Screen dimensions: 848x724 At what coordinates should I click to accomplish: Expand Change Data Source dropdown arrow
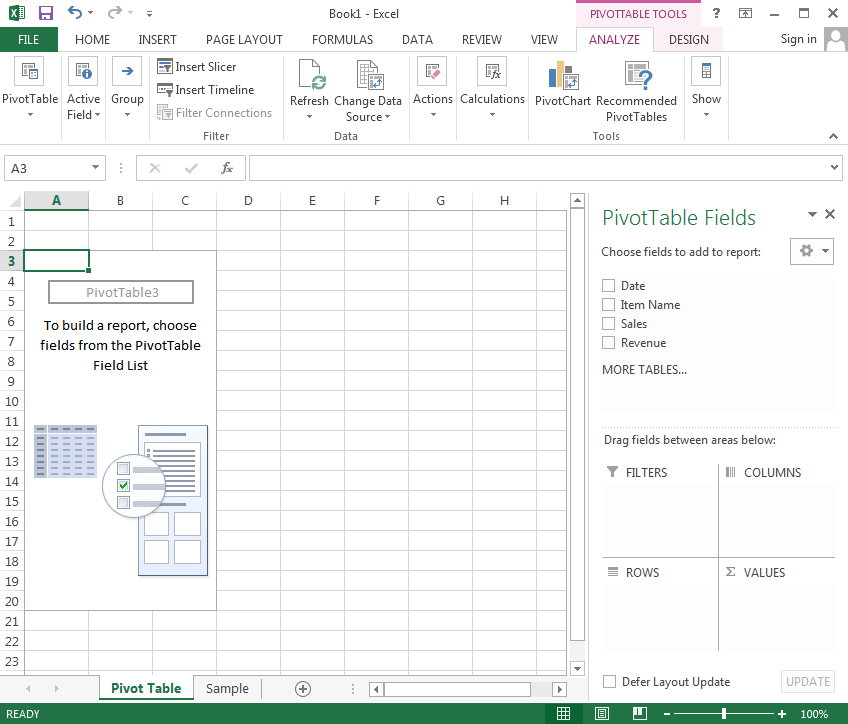coord(387,117)
